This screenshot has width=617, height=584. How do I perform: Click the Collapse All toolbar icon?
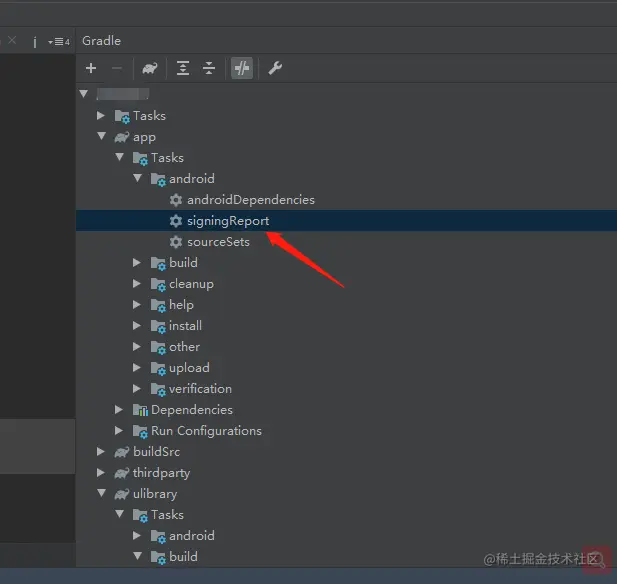[x=209, y=68]
